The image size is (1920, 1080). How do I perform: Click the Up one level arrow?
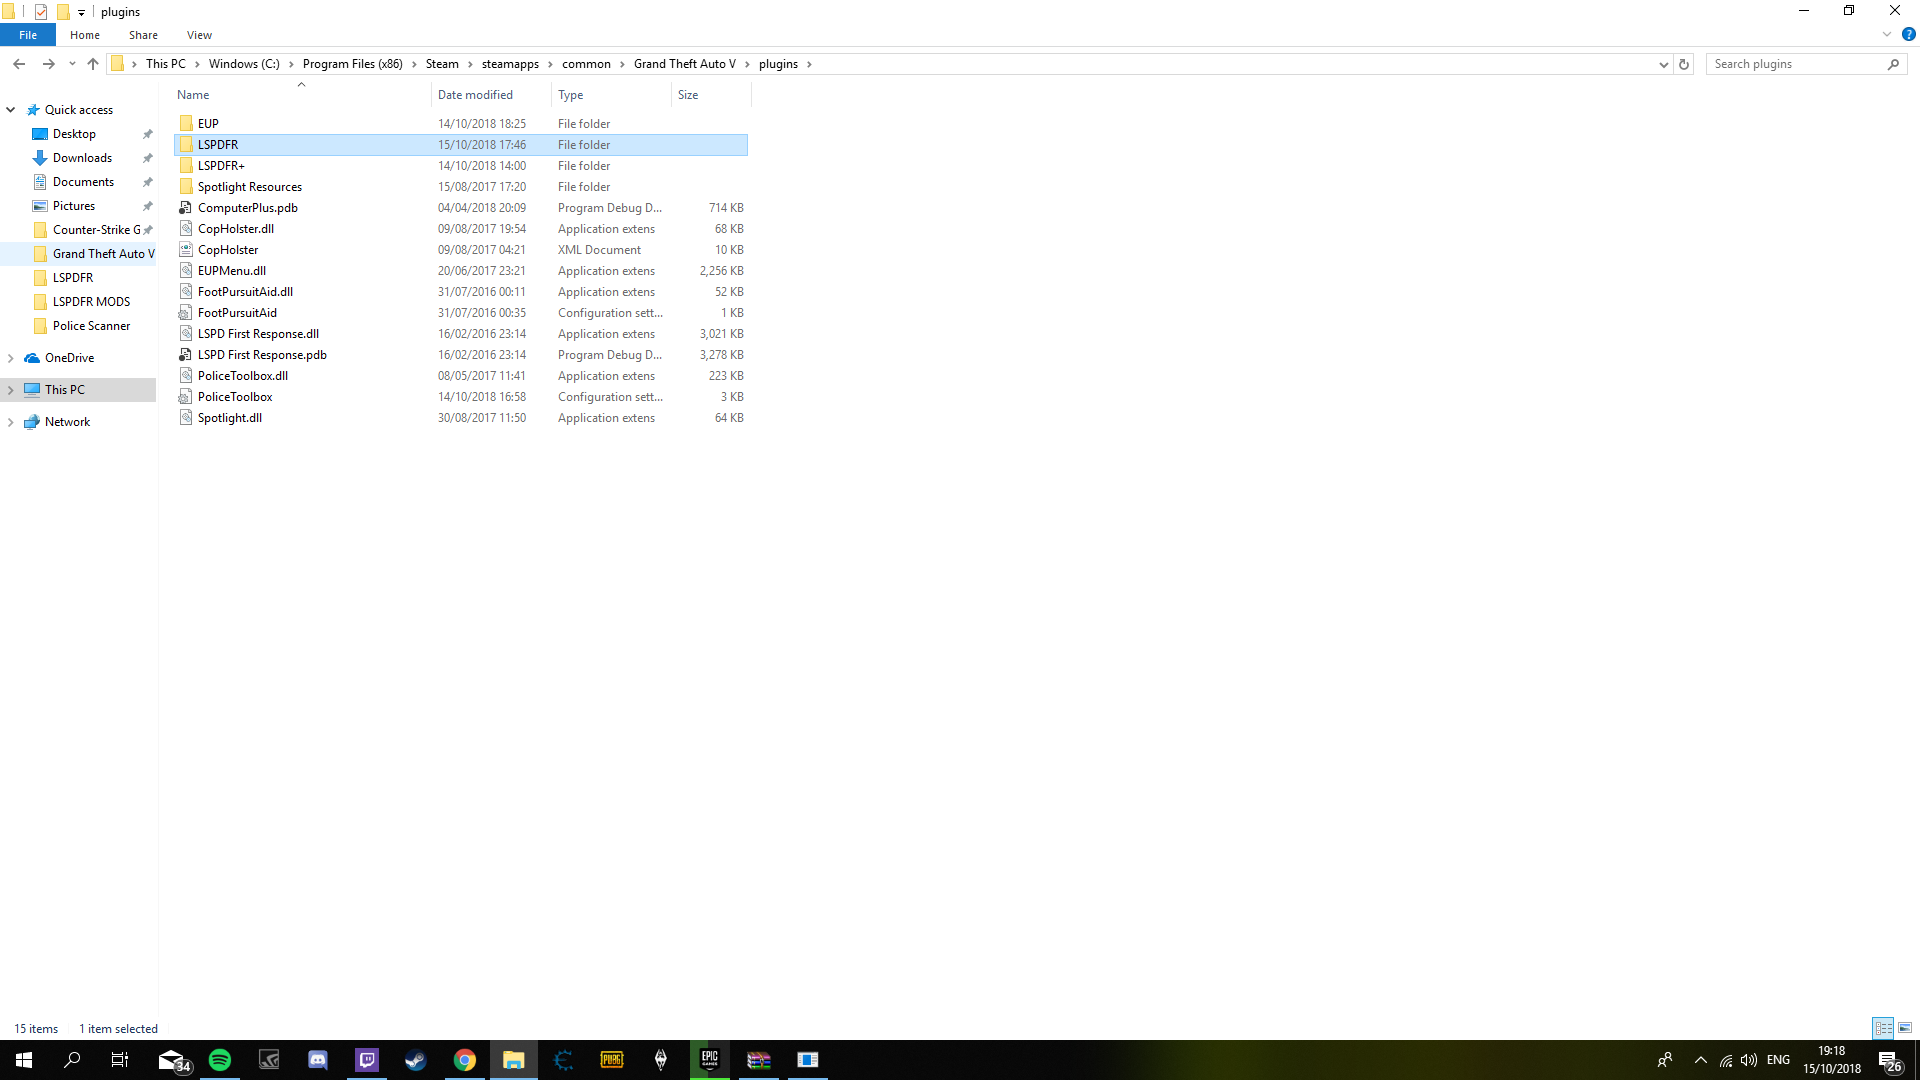point(93,64)
